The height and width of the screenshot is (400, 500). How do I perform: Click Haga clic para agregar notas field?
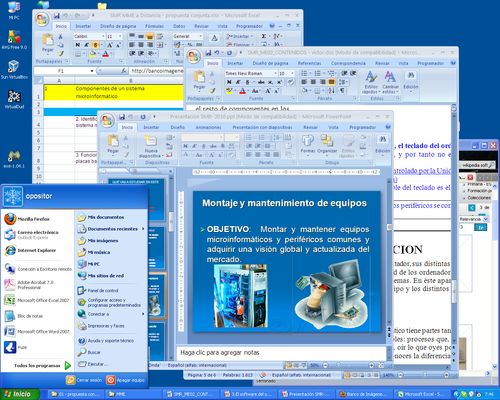[282, 352]
